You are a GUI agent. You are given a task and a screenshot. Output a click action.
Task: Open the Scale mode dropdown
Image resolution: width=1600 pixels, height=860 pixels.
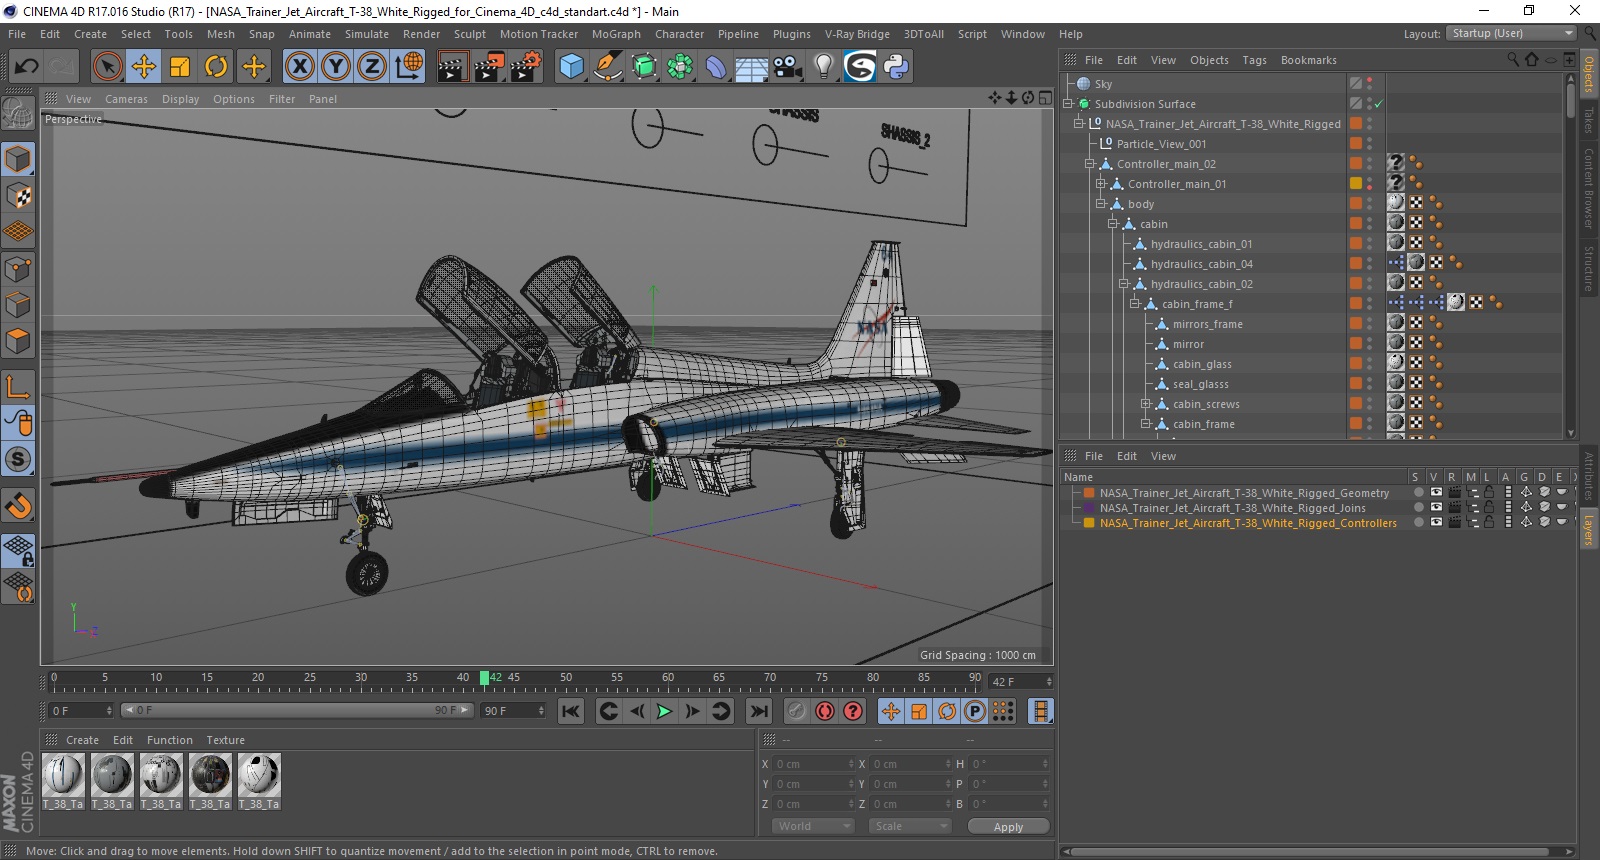(909, 826)
